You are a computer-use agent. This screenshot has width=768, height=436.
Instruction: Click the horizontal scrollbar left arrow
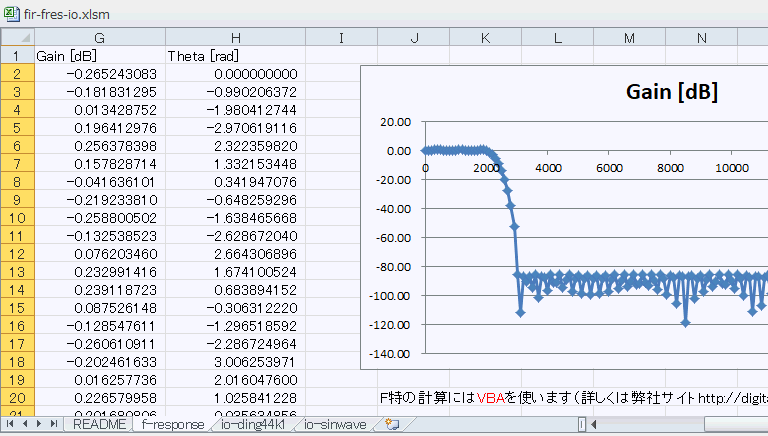pyautogui.click(x=594, y=424)
